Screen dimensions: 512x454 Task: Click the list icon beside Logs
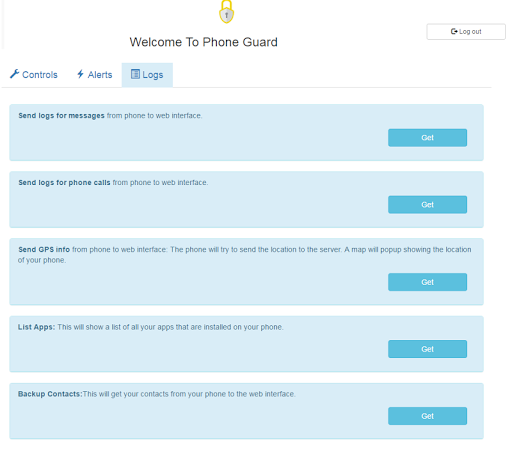(135, 74)
